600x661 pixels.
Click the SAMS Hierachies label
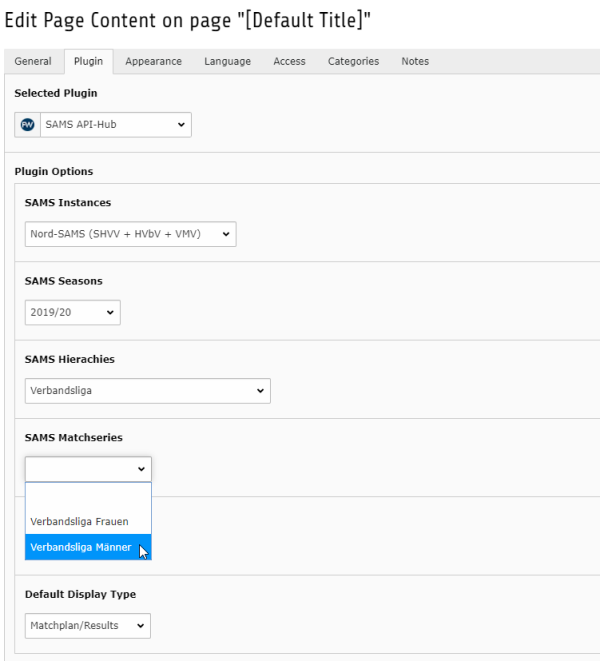point(70,359)
